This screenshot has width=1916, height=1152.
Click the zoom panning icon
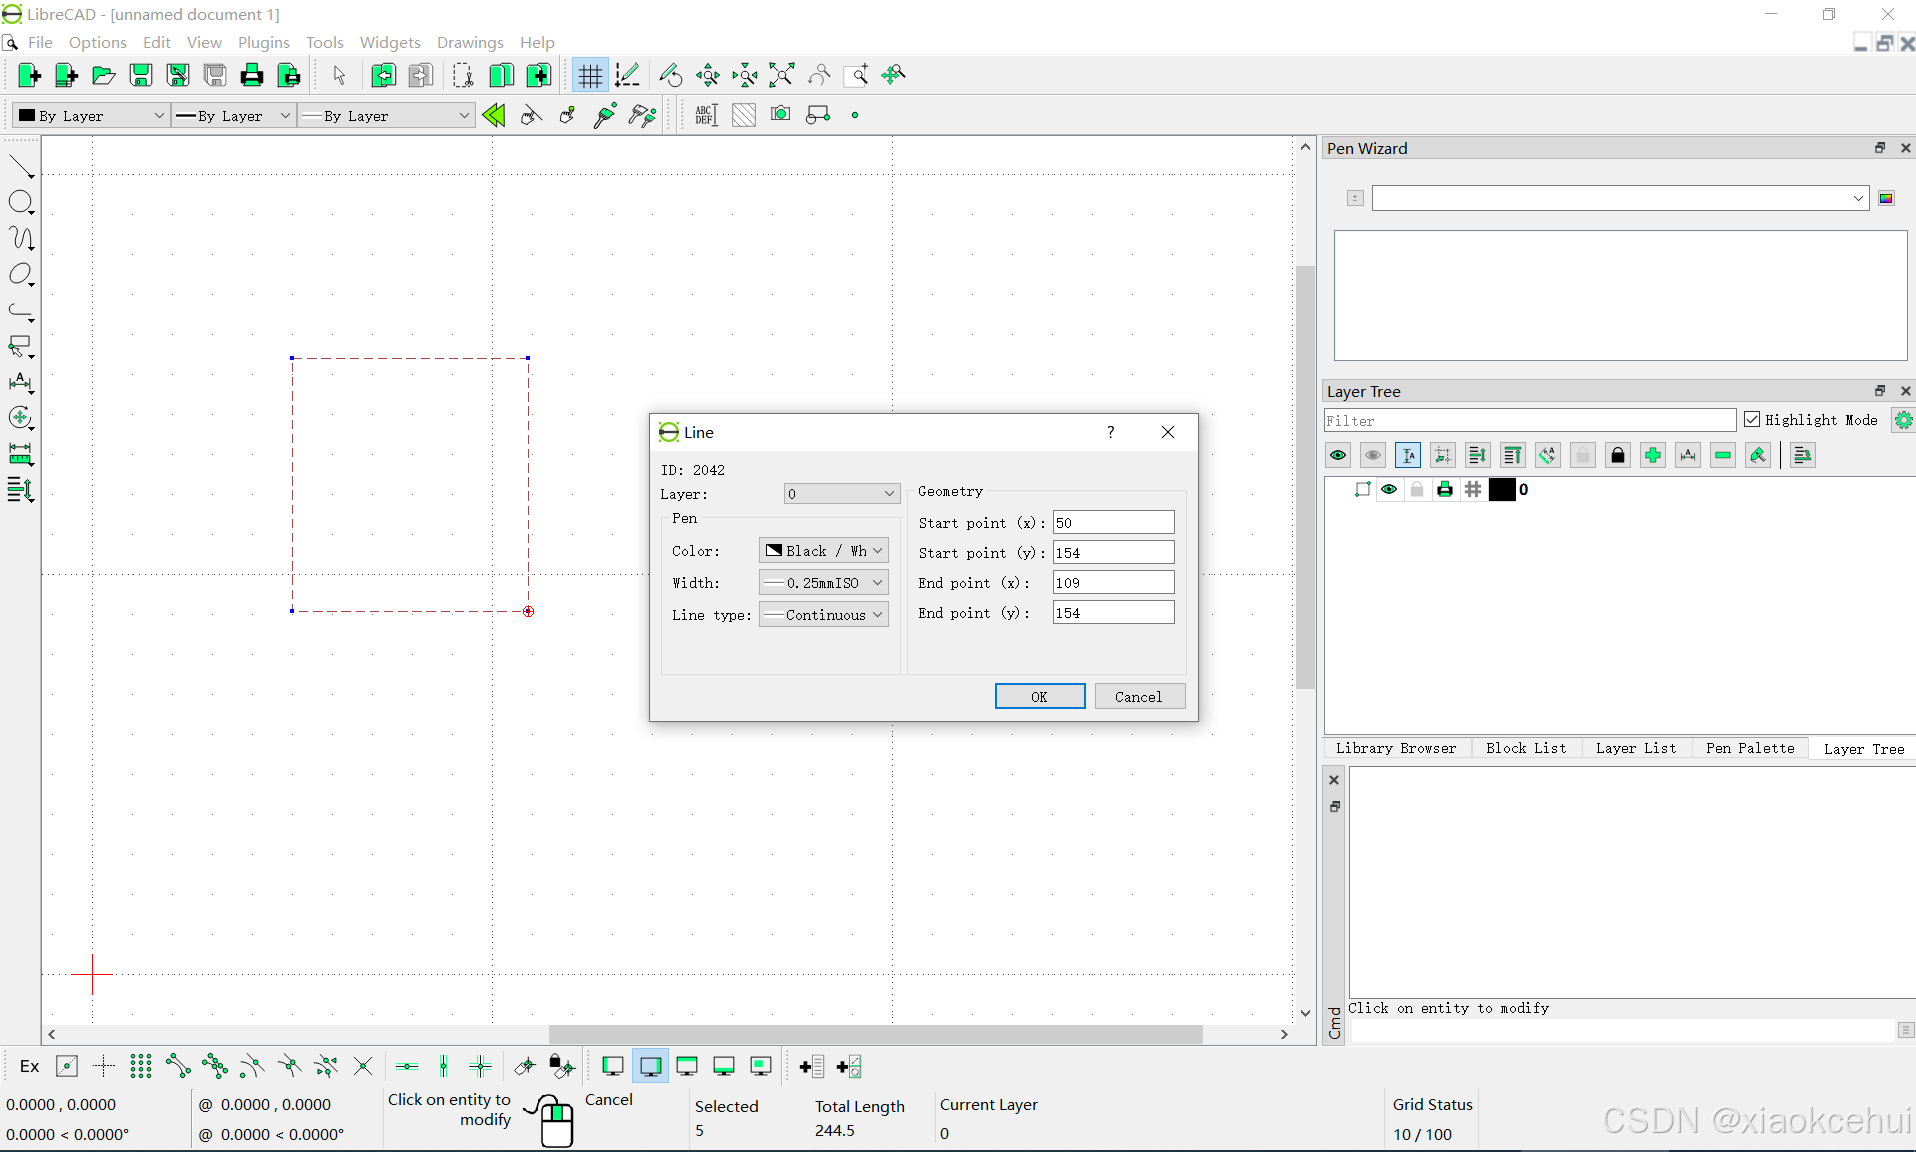894,75
